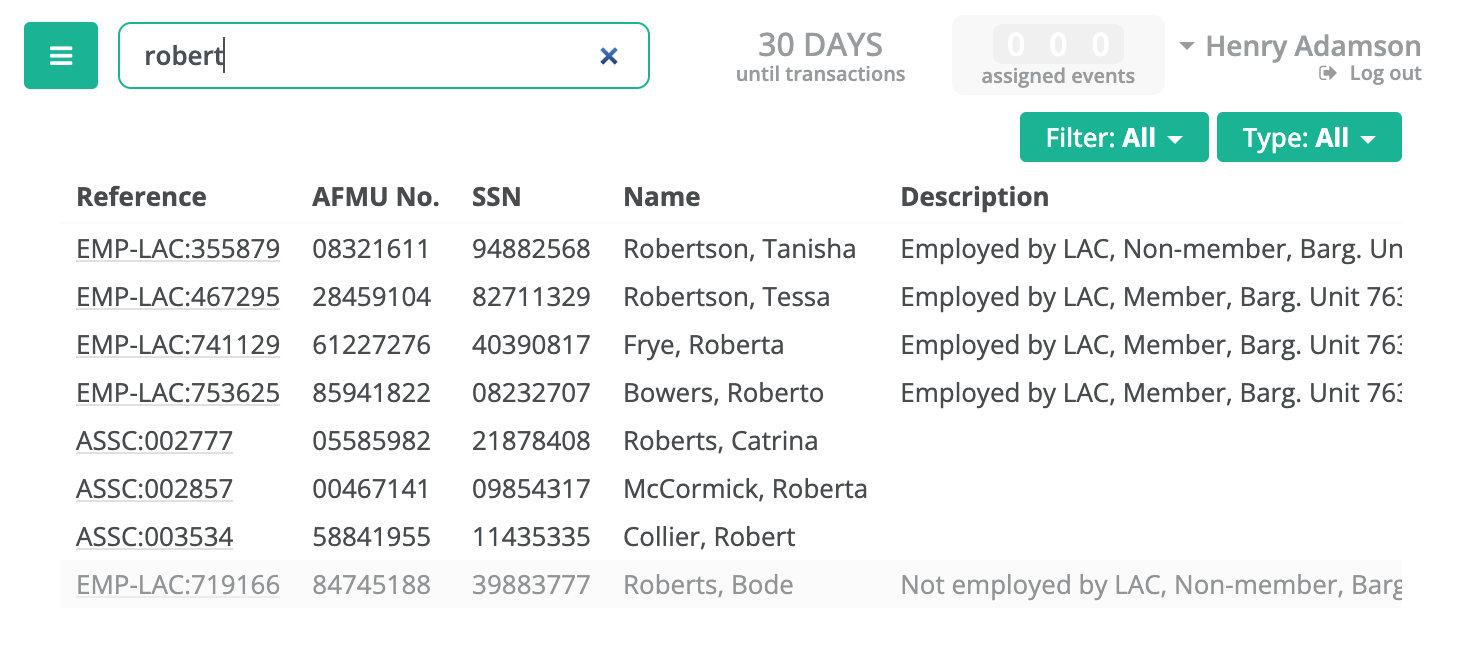This screenshot has height=666, width=1462.
Task: Click the Tessa Robertson row description
Action: (1151, 297)
